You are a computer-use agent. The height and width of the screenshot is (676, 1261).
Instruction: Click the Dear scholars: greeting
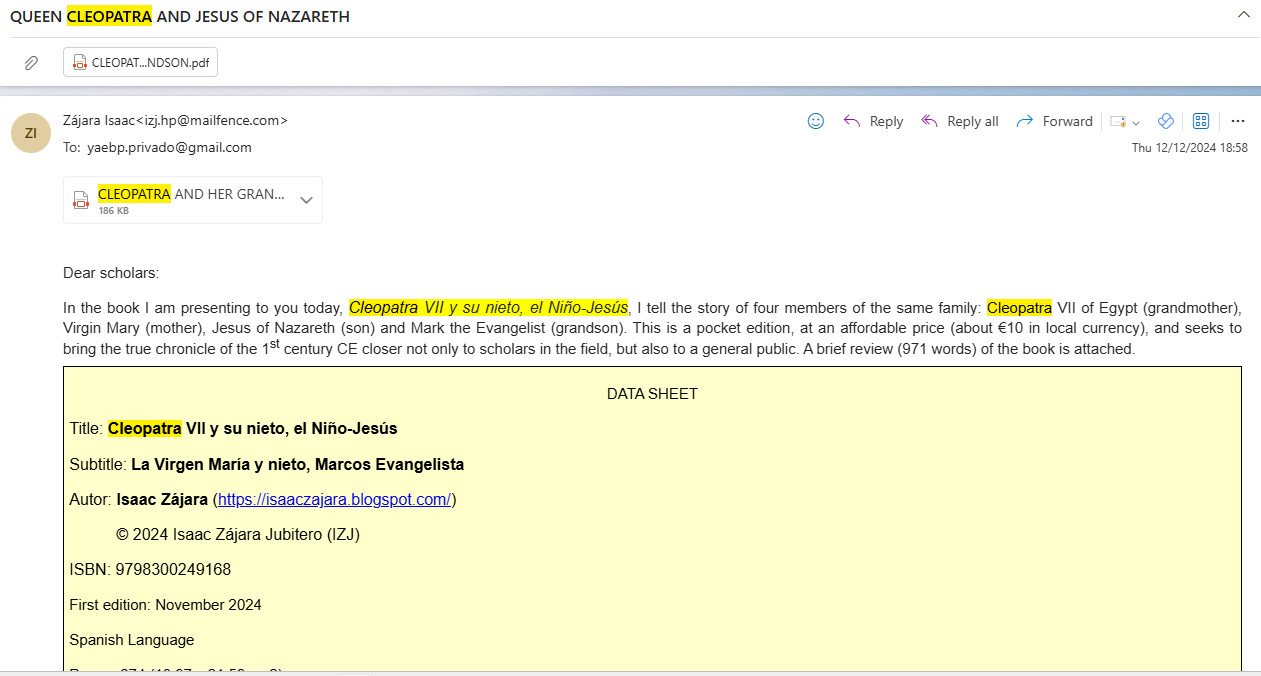[111, 273]
